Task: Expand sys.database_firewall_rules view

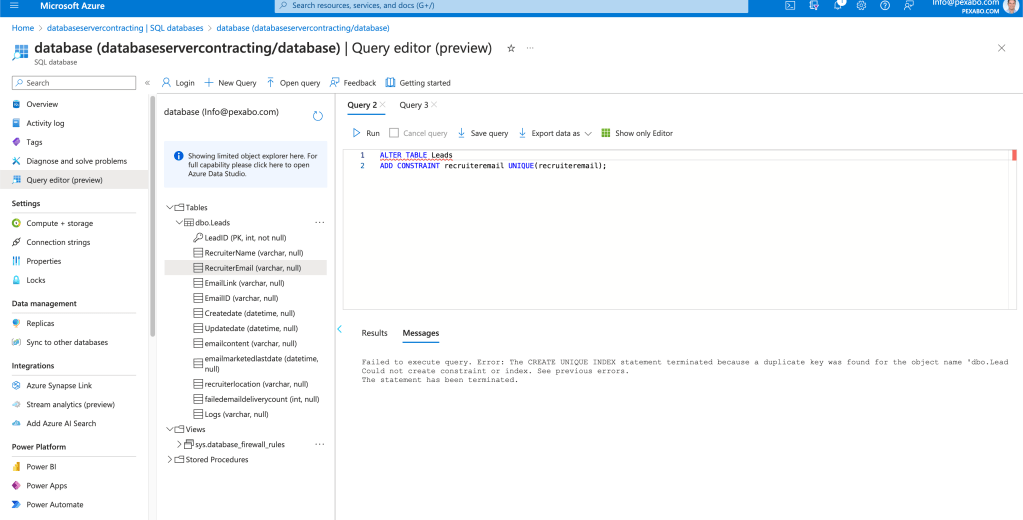Action: pyautogui.click(x=179, y=444)
